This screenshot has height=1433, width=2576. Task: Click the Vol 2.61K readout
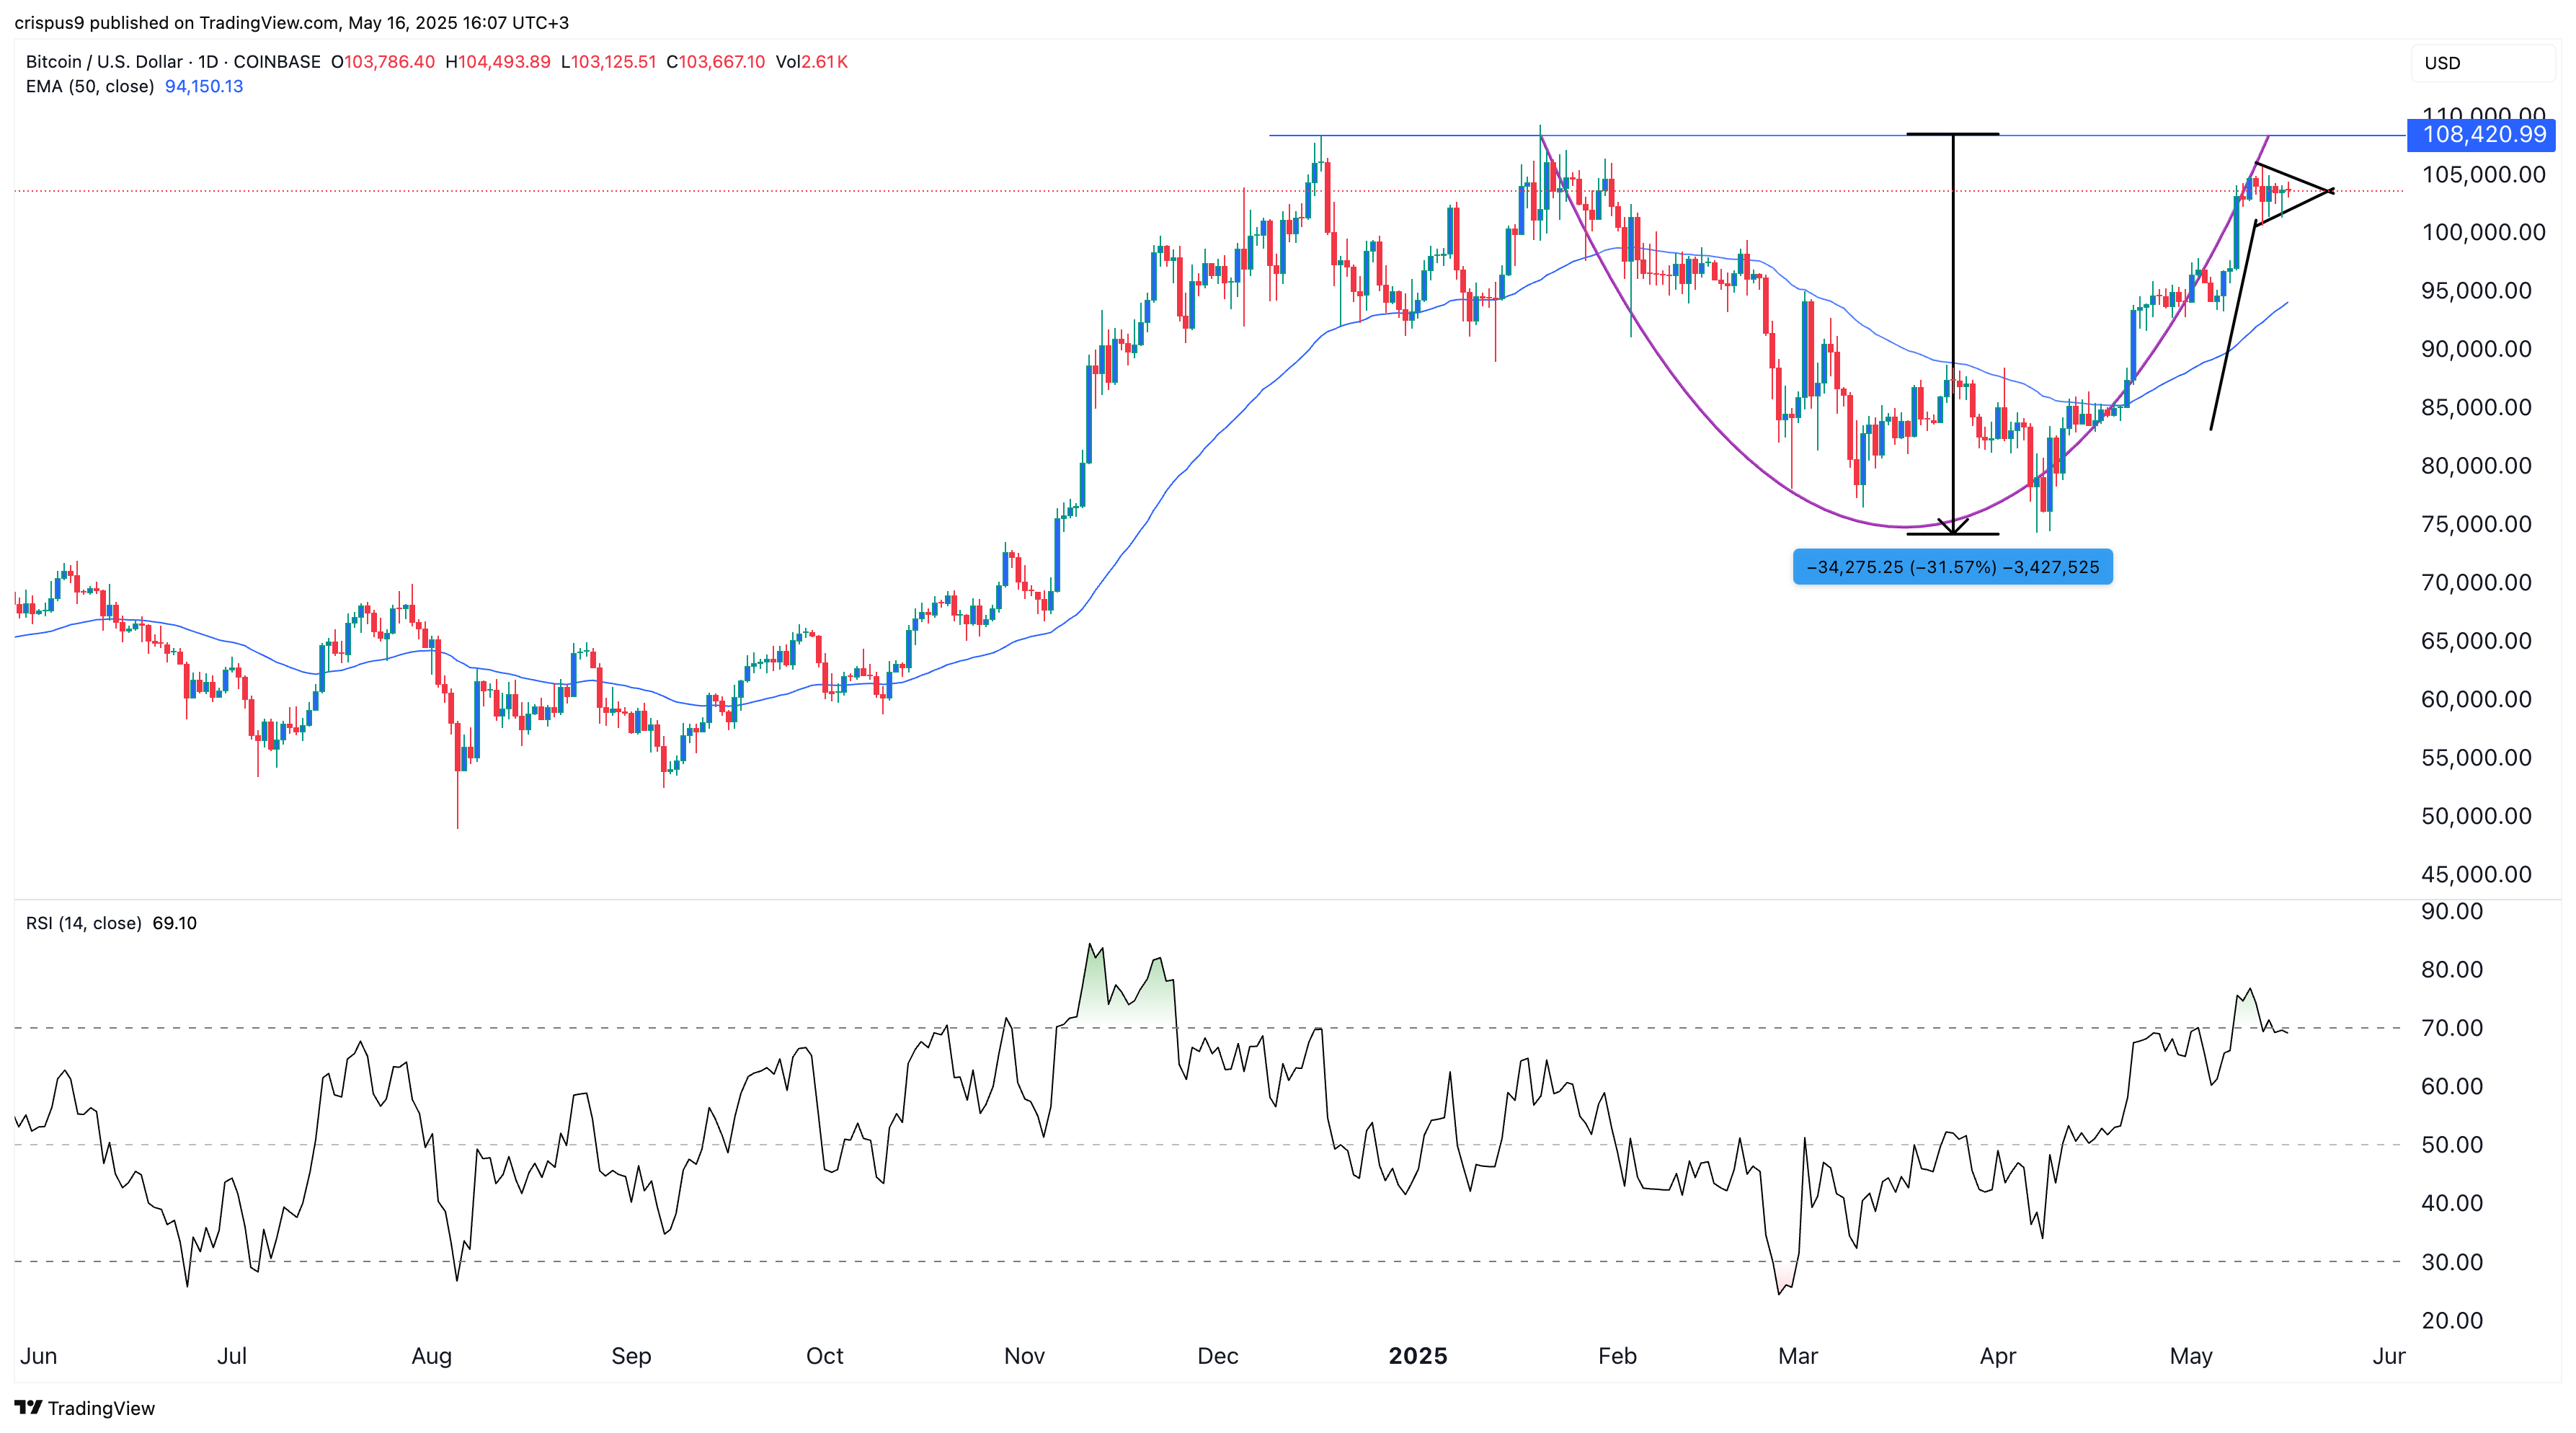[812, 62]
